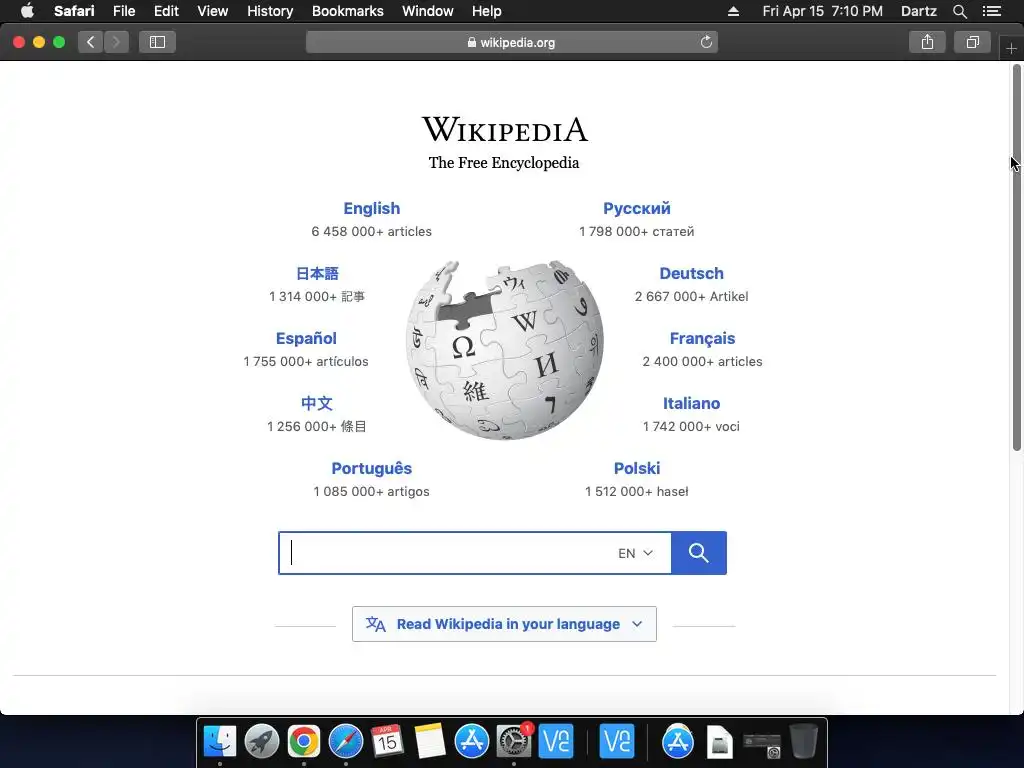Open the History menu
The width and height of the screenshot is (1024, 768).
pyautogui.click(x=270, y=11)
